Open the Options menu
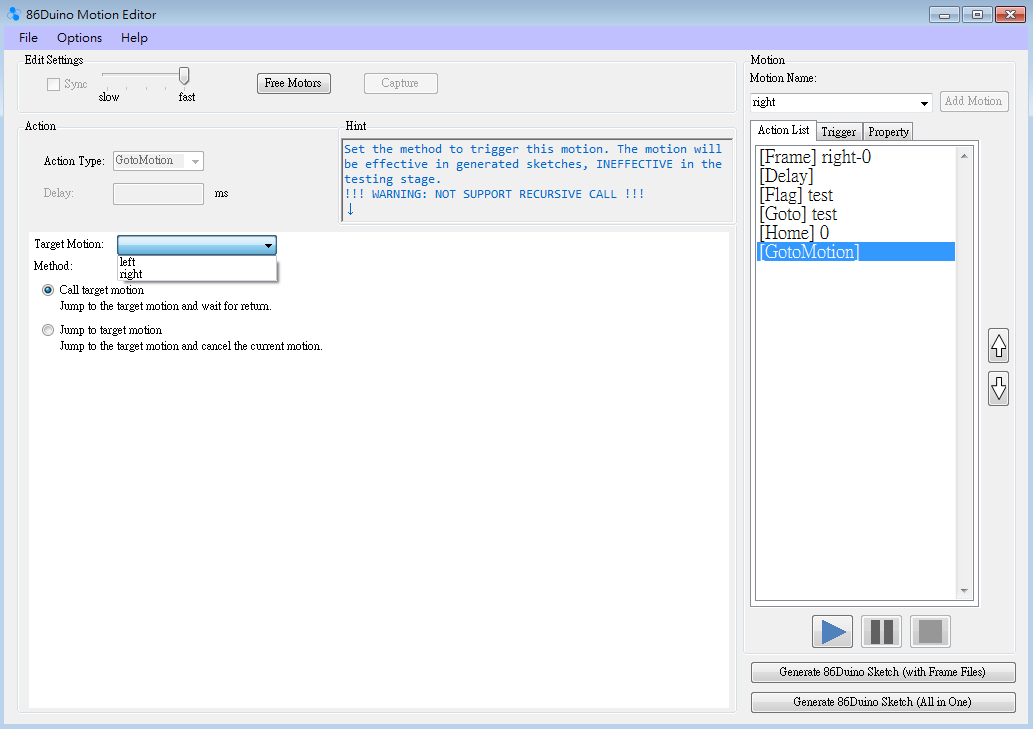This screenshot has height=729, width=1033. coord(80,38)
